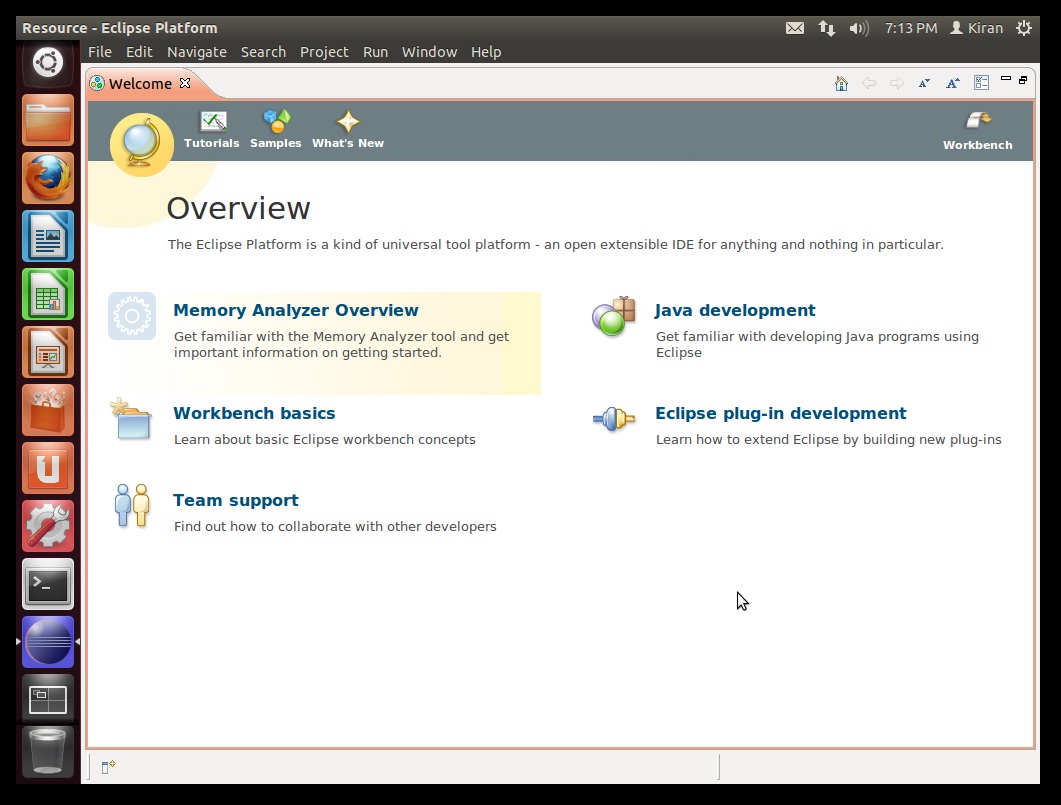The height and width of the screenshot is (805, 1061).
Task: Click the Reduce font size icon
Action: coord(925,84)
